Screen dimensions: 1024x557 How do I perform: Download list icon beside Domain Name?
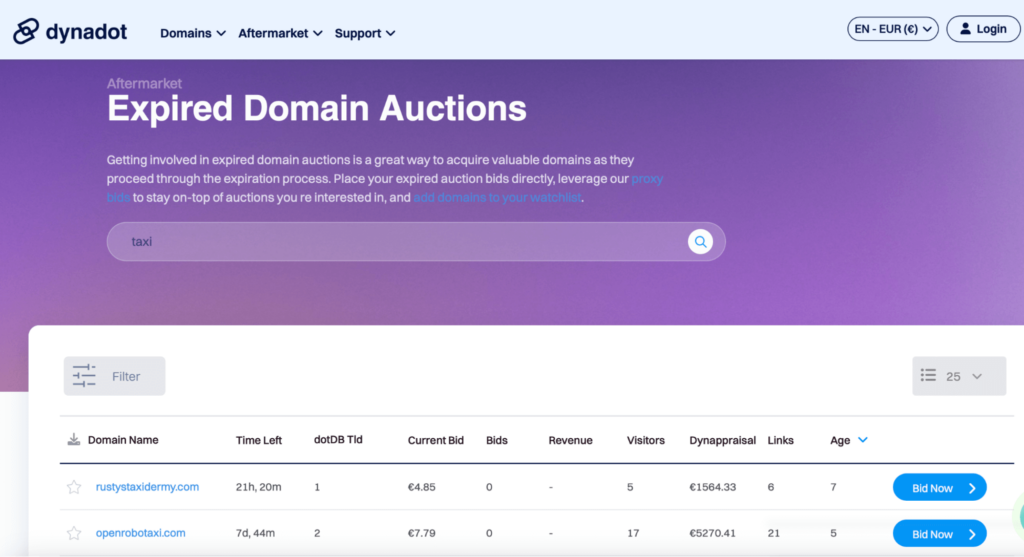click(74, 439)
